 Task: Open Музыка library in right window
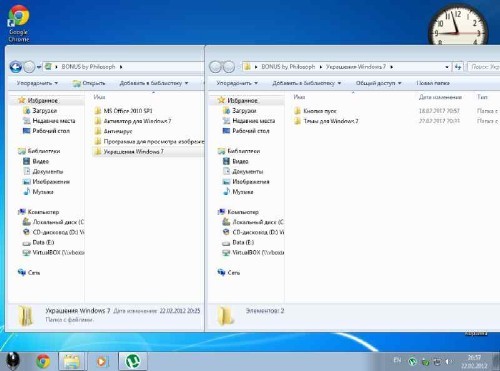pos(238,192)
